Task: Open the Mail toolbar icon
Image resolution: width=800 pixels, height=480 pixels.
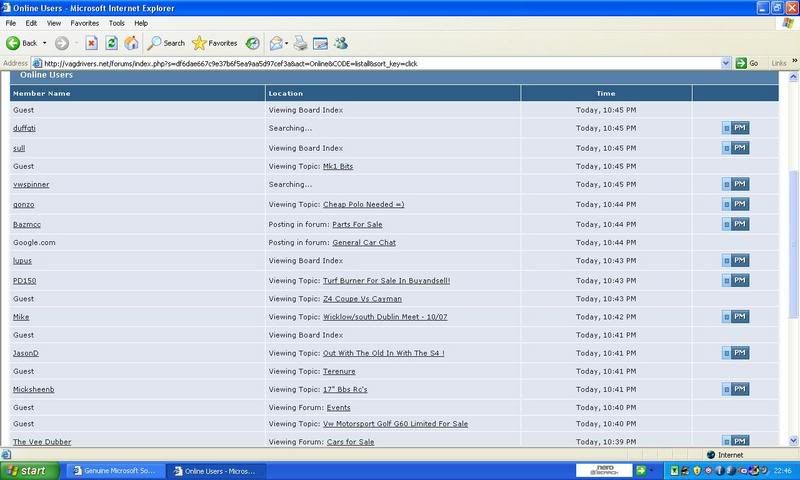Action: point(274,43)
